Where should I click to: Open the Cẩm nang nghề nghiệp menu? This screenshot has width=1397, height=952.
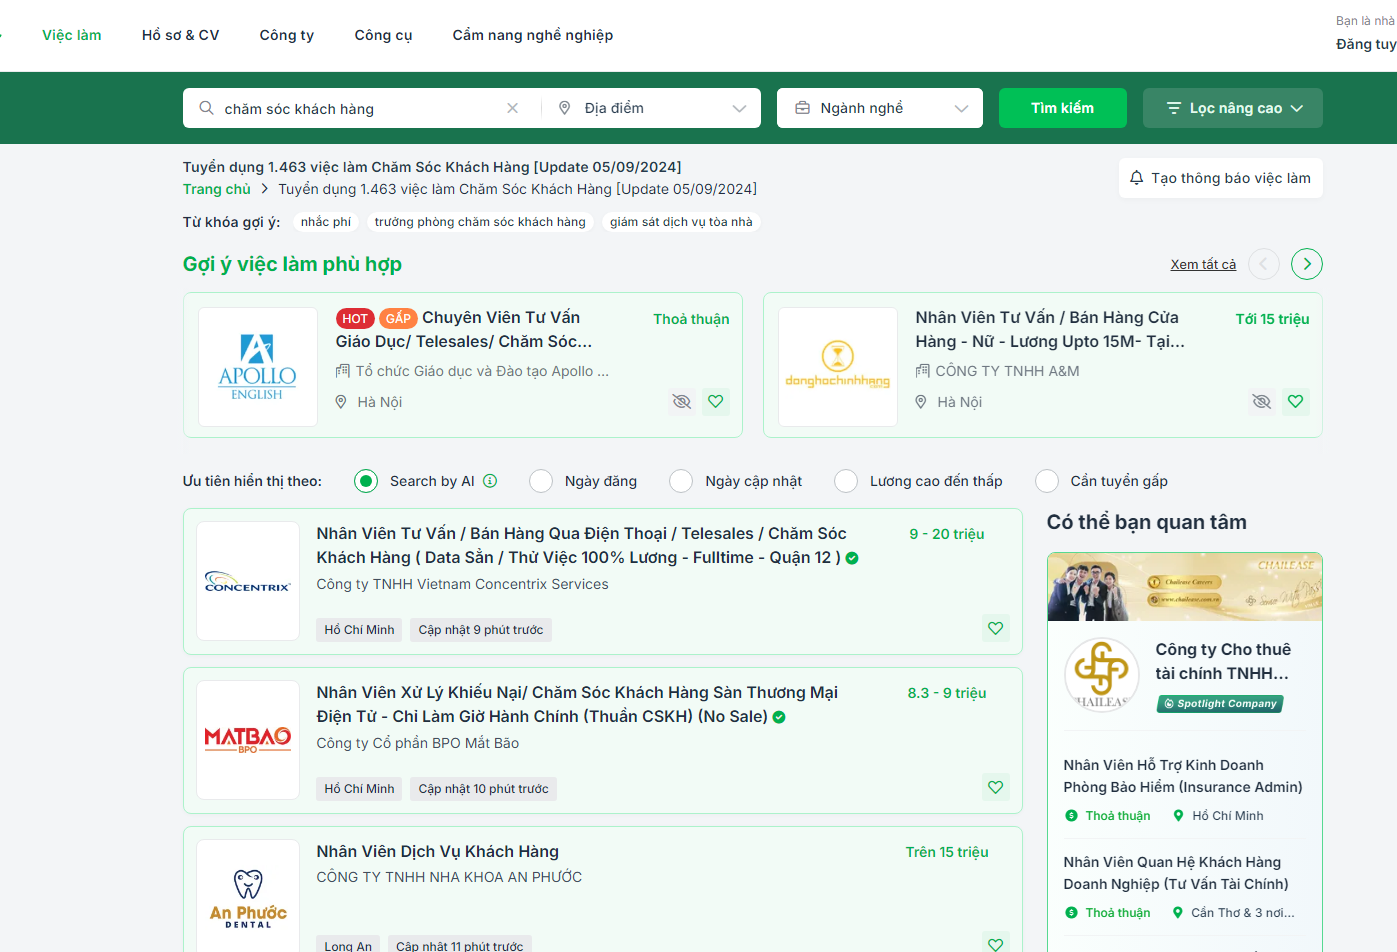click(533, 35)
